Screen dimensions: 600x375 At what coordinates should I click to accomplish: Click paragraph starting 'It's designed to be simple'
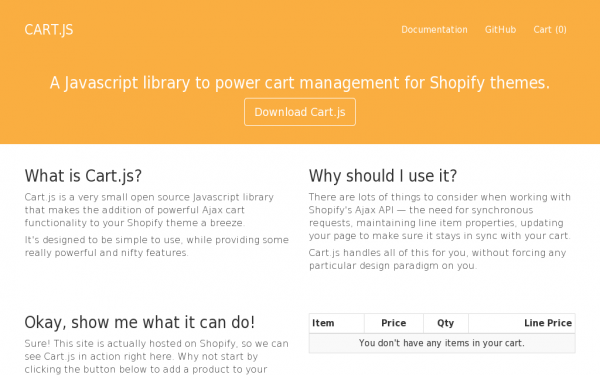click(157, 246)
